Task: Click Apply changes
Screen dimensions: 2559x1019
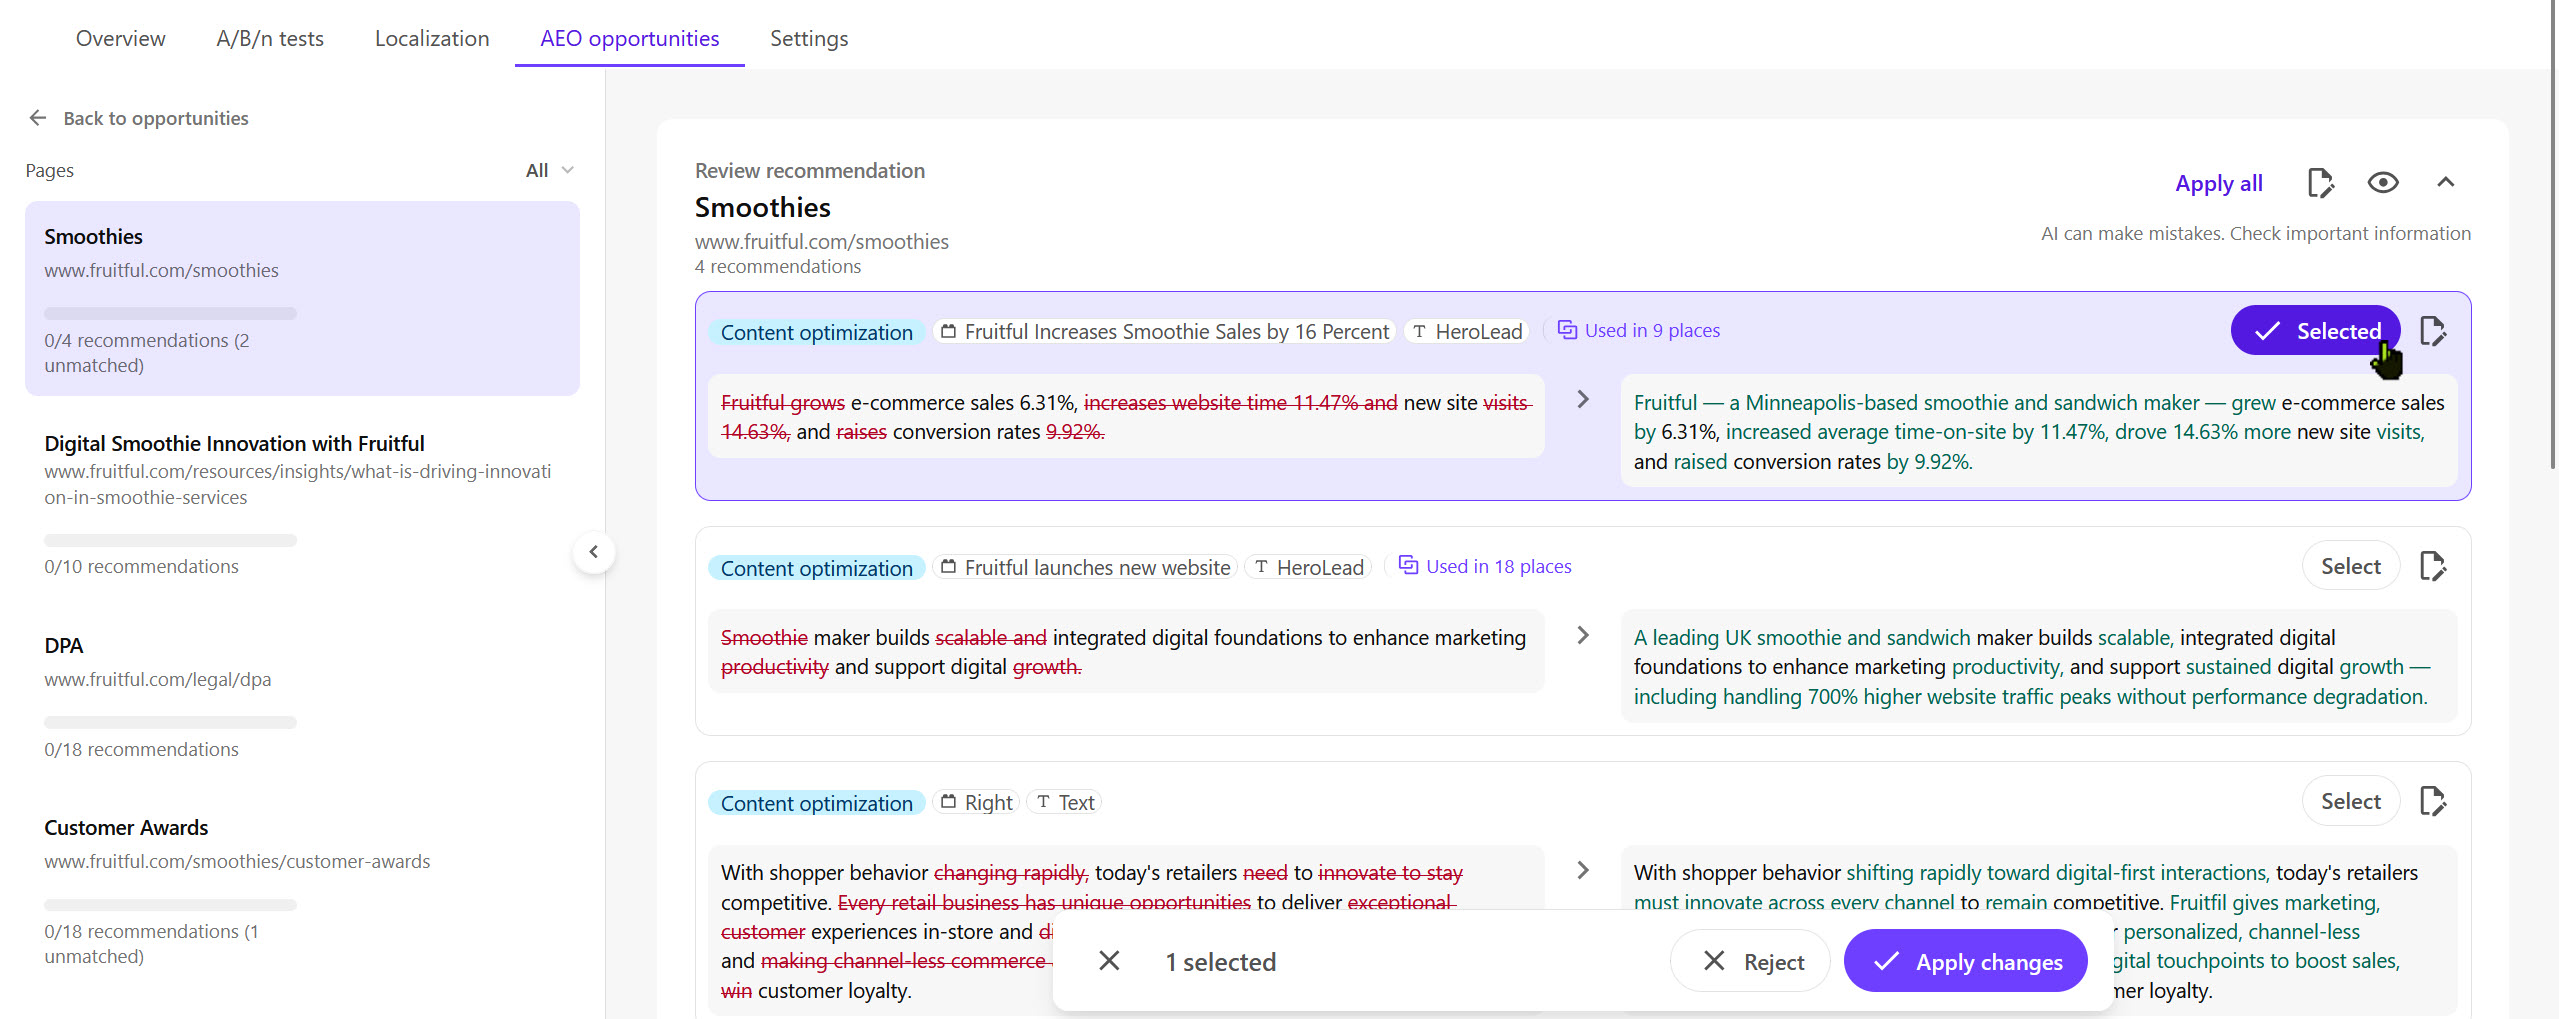Action: pyautogui.click(x=1966, y=961)
